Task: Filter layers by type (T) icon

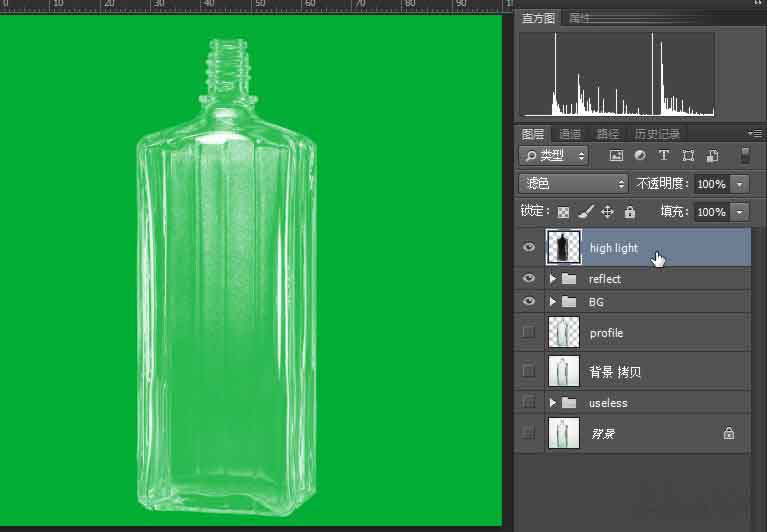Action: pos(664,156)
